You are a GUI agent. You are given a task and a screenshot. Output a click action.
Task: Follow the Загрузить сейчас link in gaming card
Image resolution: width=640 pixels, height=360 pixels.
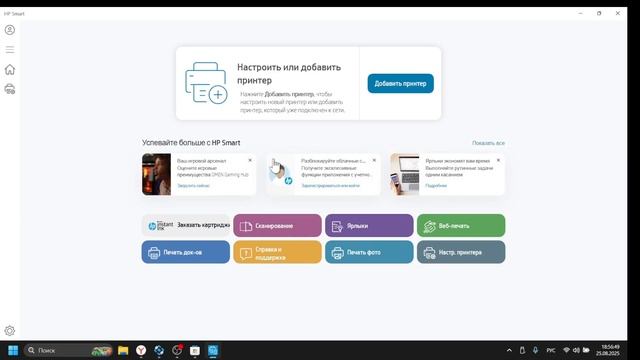(193, 186)
